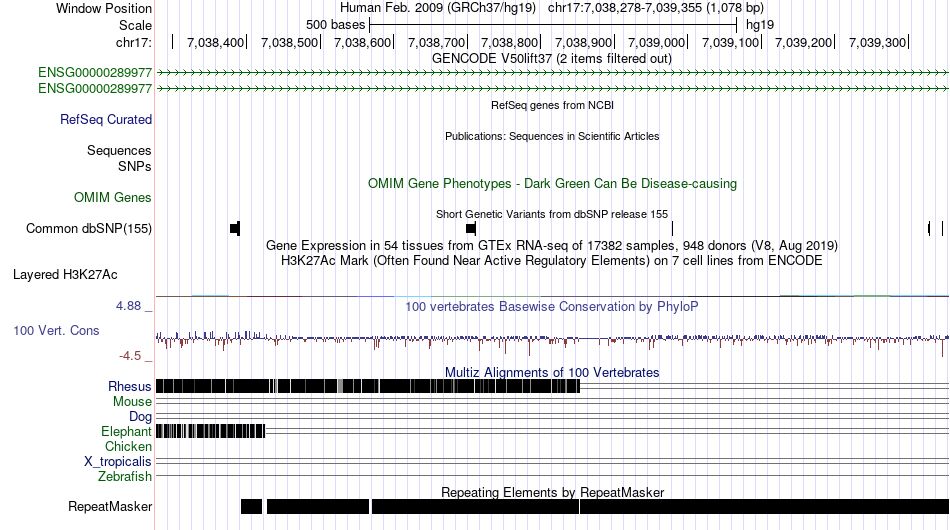Click the RefSeq genes from NCBI title

pos(552,105)
